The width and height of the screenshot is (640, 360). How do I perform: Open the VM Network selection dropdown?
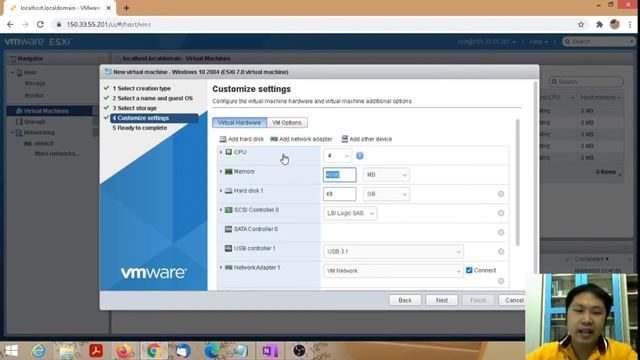click(393, 271)
